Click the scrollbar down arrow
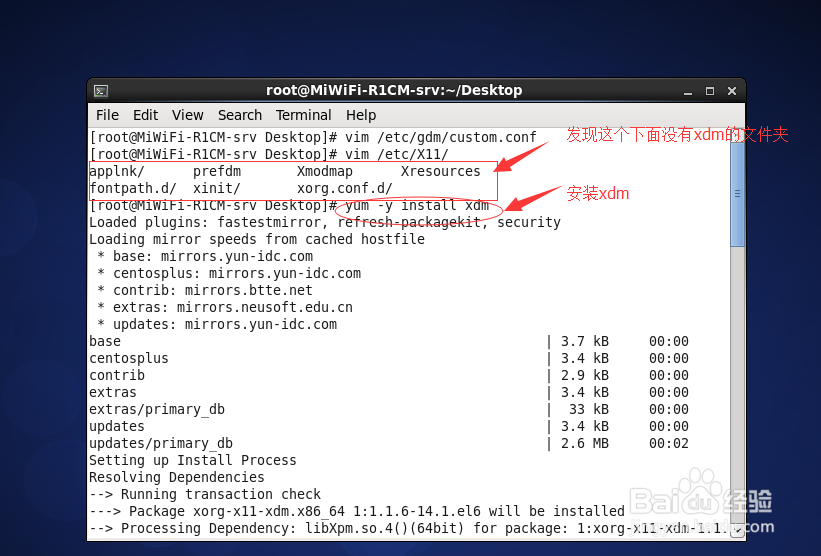The image size is (821, 556). (737, 531)
